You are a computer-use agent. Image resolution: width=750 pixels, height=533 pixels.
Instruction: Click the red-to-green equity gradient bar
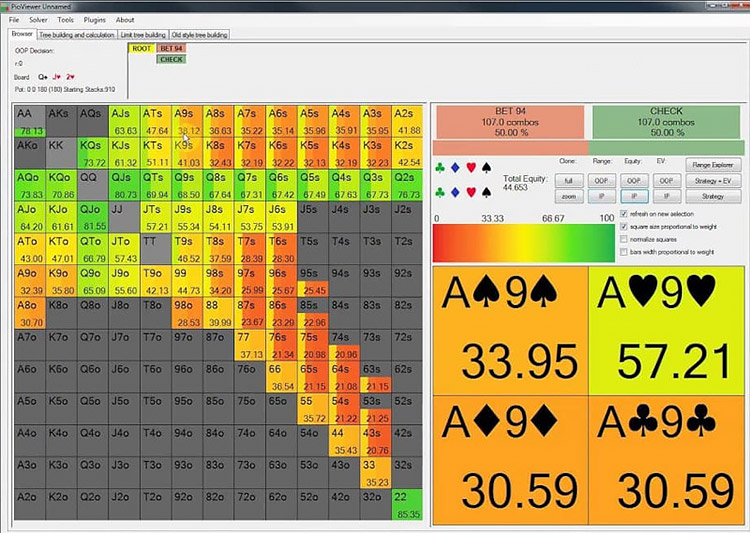coord(523,243)
